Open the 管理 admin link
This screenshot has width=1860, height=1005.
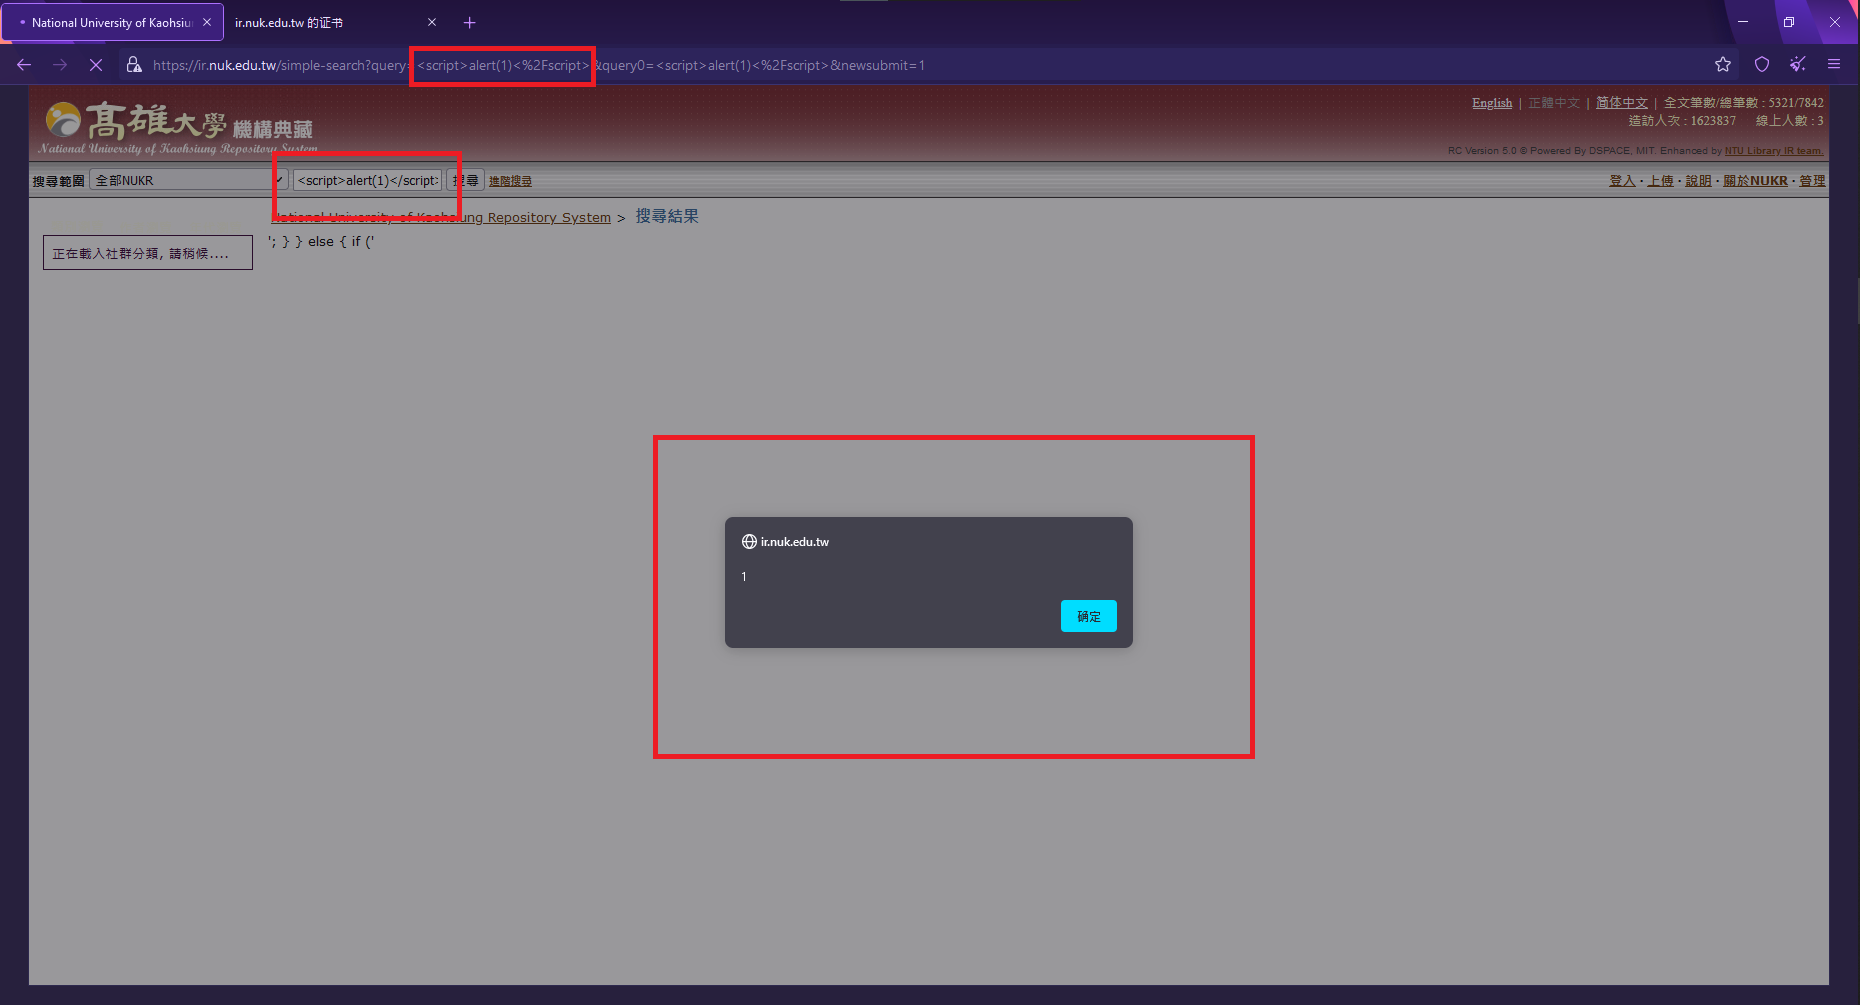(x=1812, y=181)
